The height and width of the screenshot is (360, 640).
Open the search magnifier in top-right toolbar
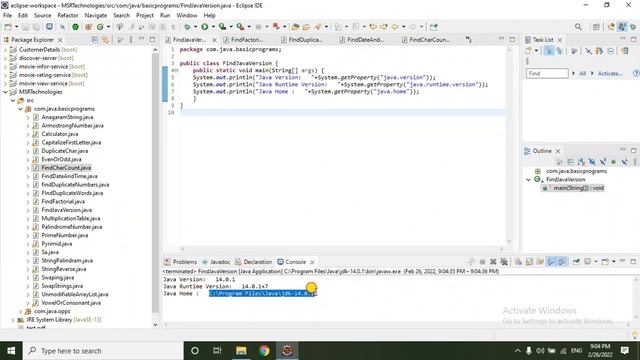pyautogui.click(x=578, y=27)
